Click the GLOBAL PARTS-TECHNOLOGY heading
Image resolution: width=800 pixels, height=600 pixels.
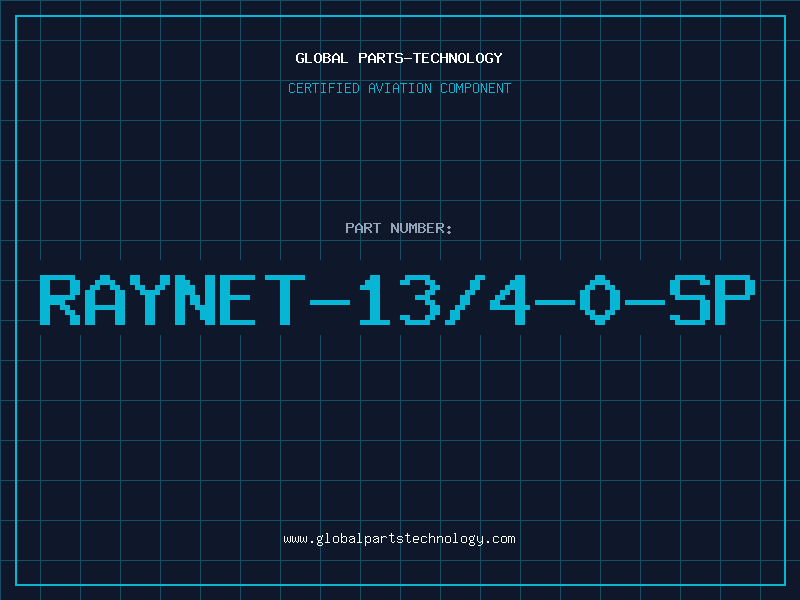[x=399, y=58]
